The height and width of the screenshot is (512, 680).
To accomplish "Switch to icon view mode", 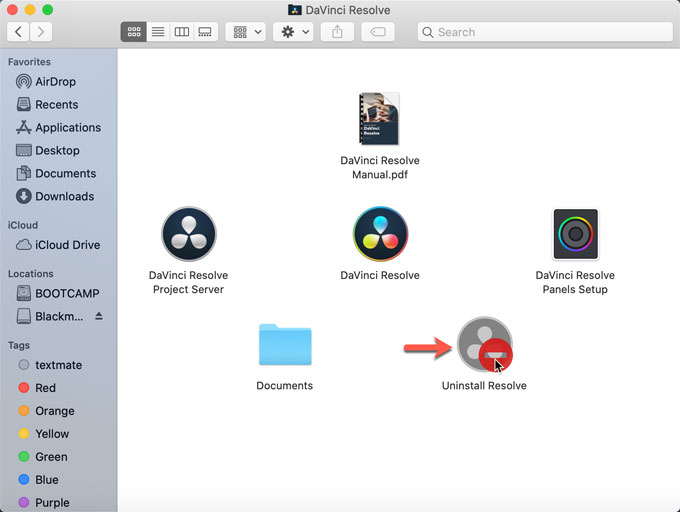I will click(133, 32).
